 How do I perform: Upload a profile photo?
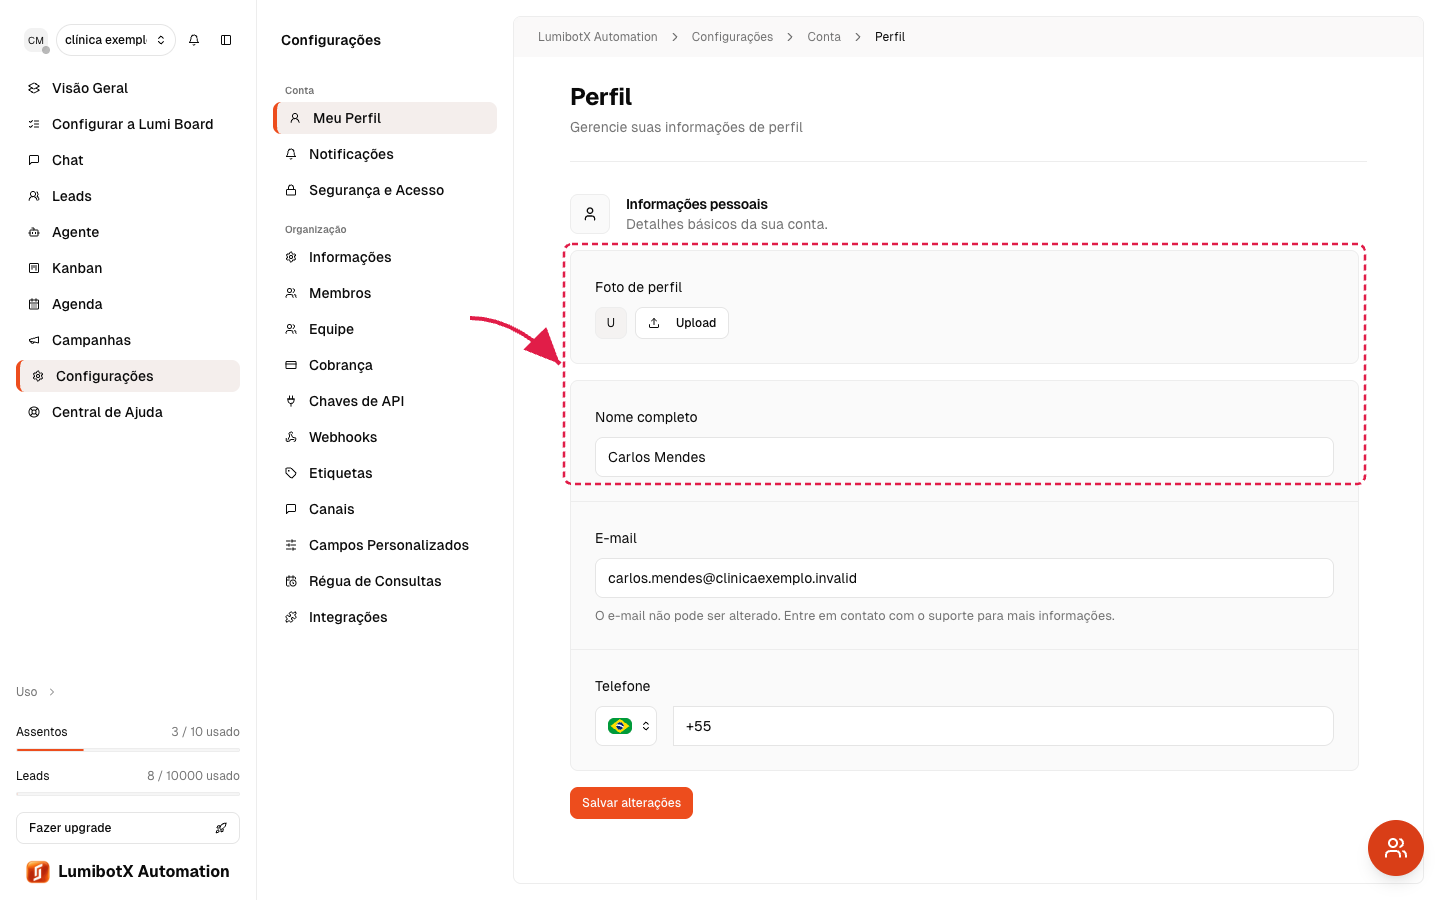(x=682, y=323)
